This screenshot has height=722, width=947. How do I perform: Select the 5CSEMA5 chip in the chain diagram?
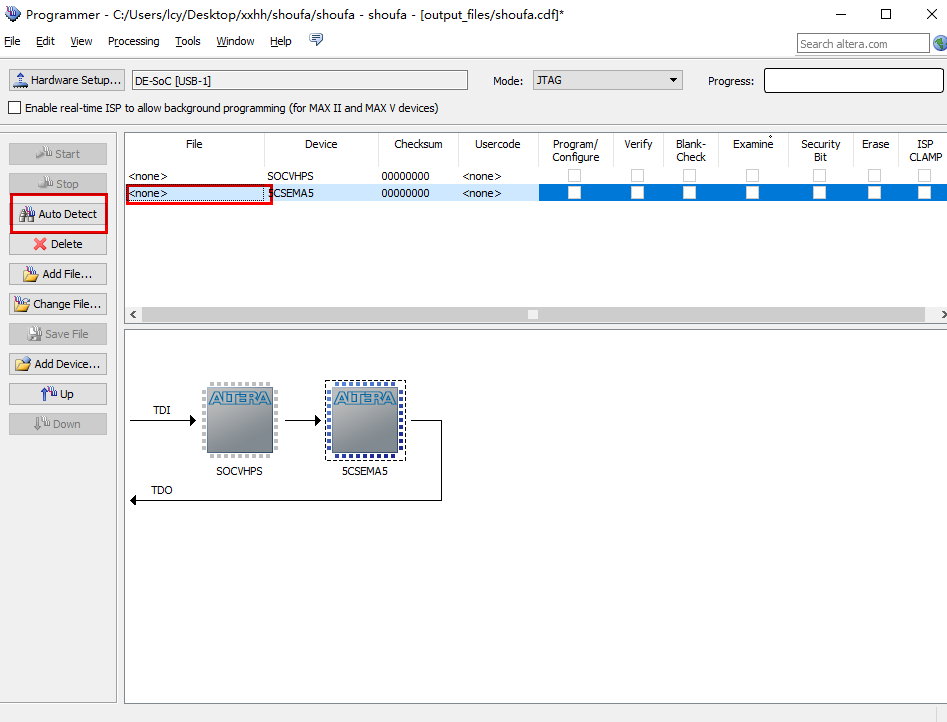(x=364, y=420)
